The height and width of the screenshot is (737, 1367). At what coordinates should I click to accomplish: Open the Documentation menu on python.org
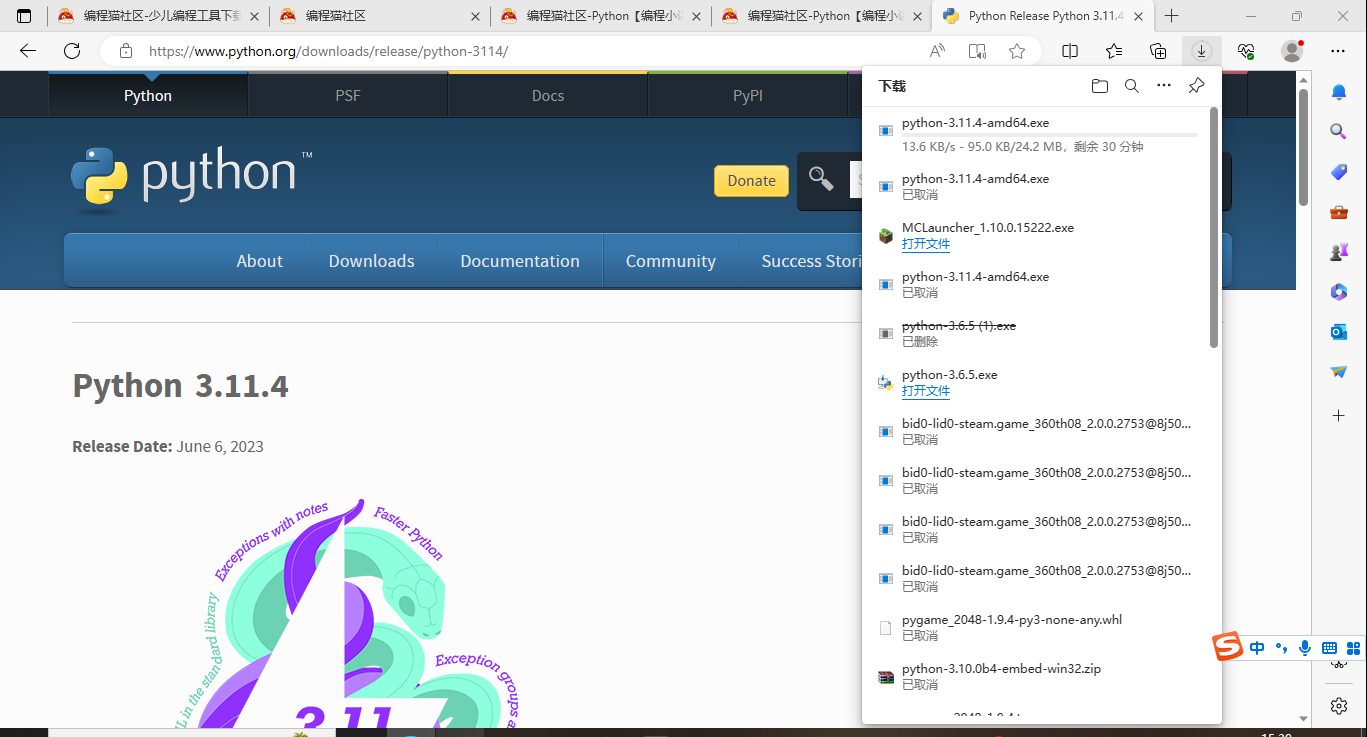coord(520,261)
